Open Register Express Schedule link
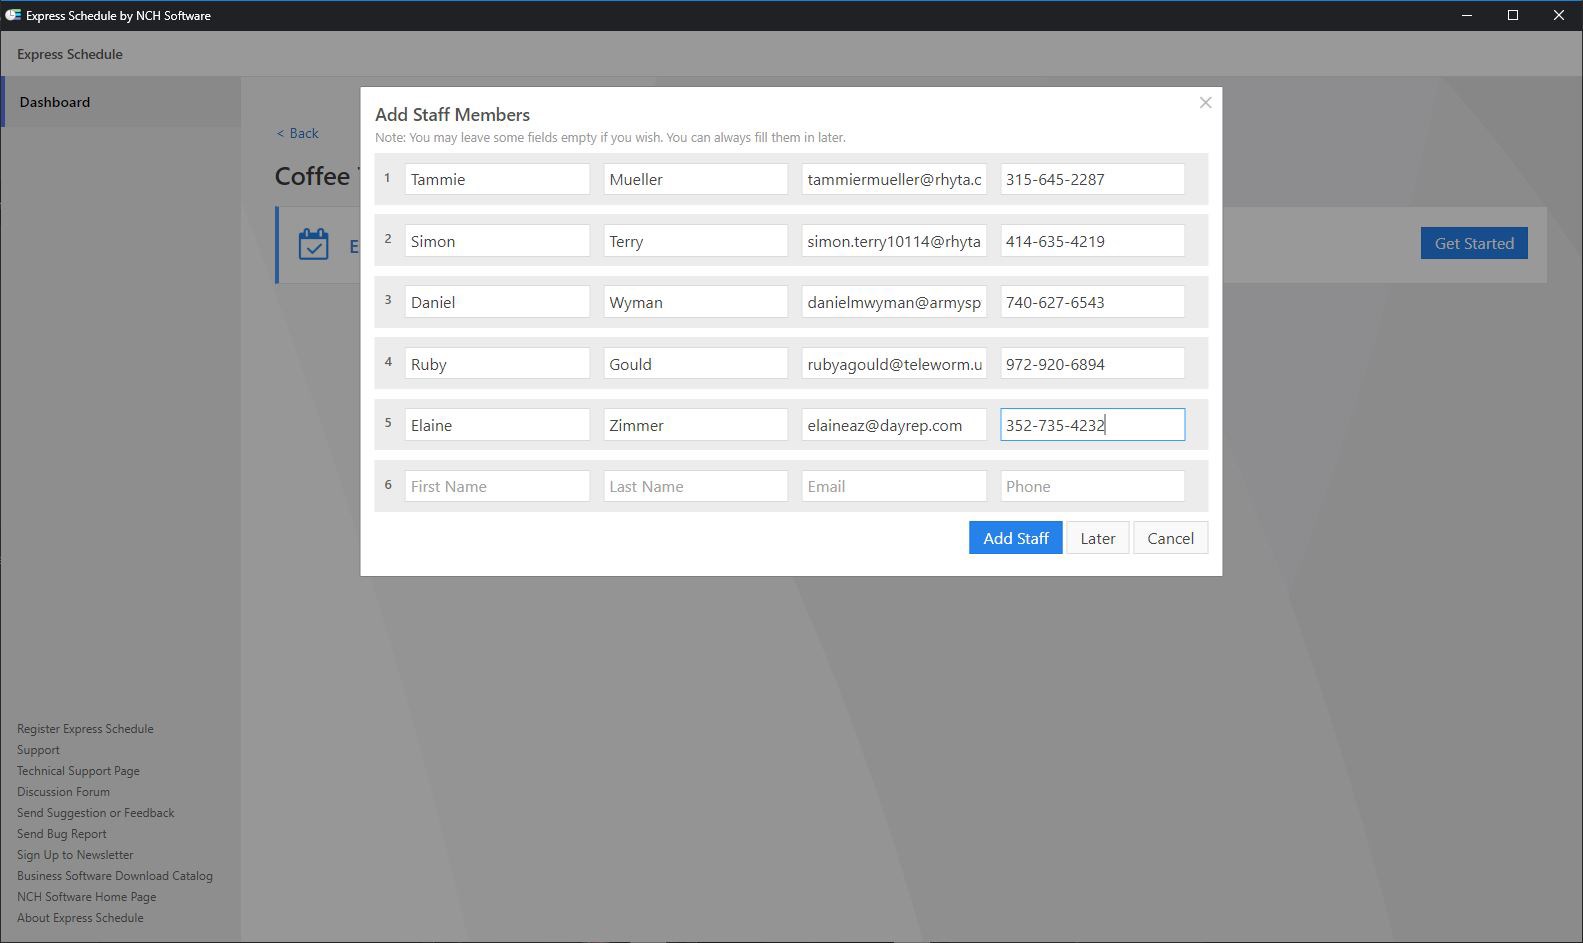The image size is (1583, 943). tap(85, 729)
